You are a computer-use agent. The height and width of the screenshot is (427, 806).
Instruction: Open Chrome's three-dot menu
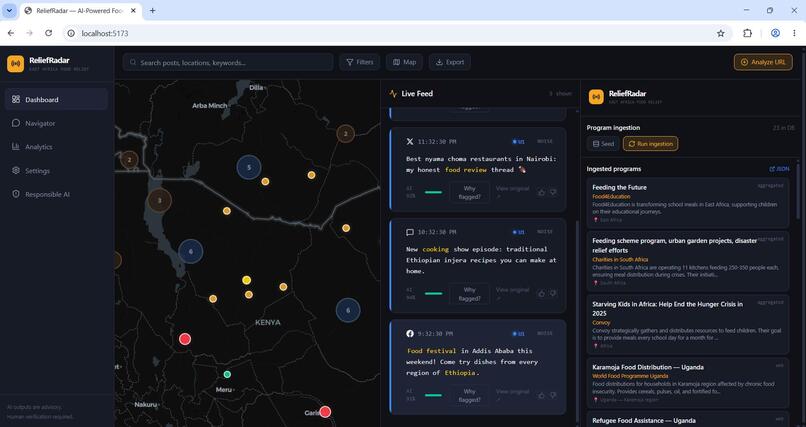(794, 33)
